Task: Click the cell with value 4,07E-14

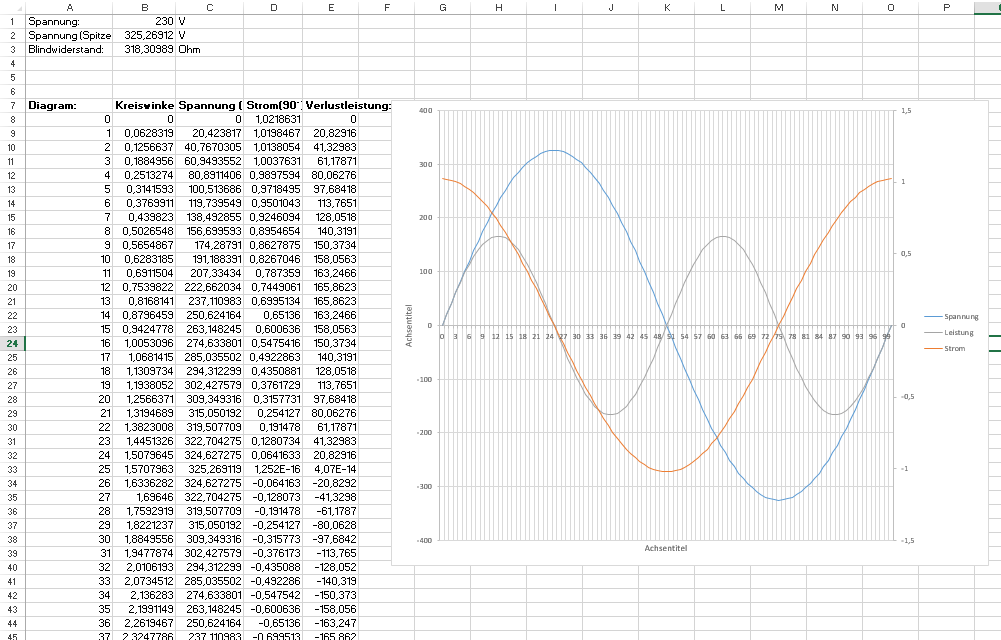Action: tap(331, 469)
